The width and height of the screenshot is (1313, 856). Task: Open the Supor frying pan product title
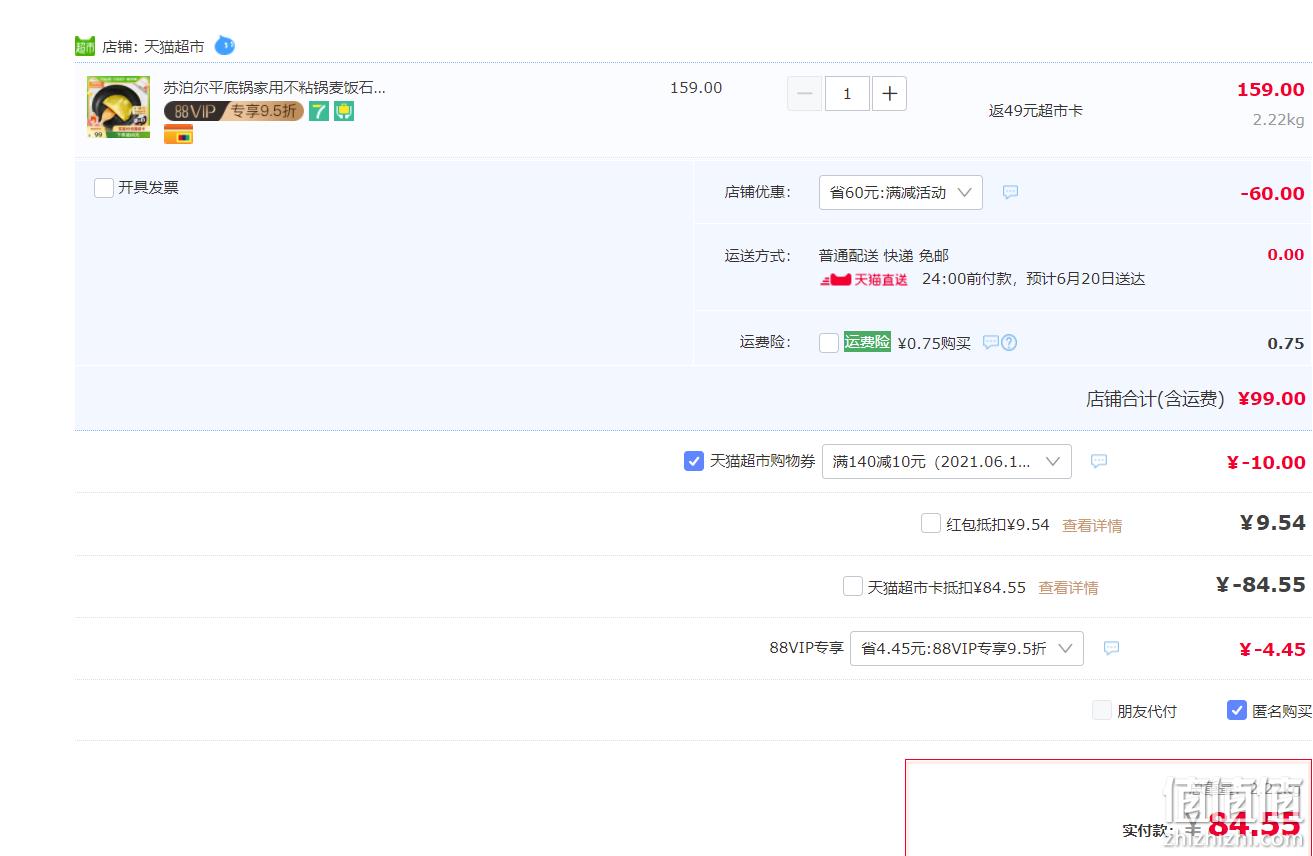coord(274,87)
